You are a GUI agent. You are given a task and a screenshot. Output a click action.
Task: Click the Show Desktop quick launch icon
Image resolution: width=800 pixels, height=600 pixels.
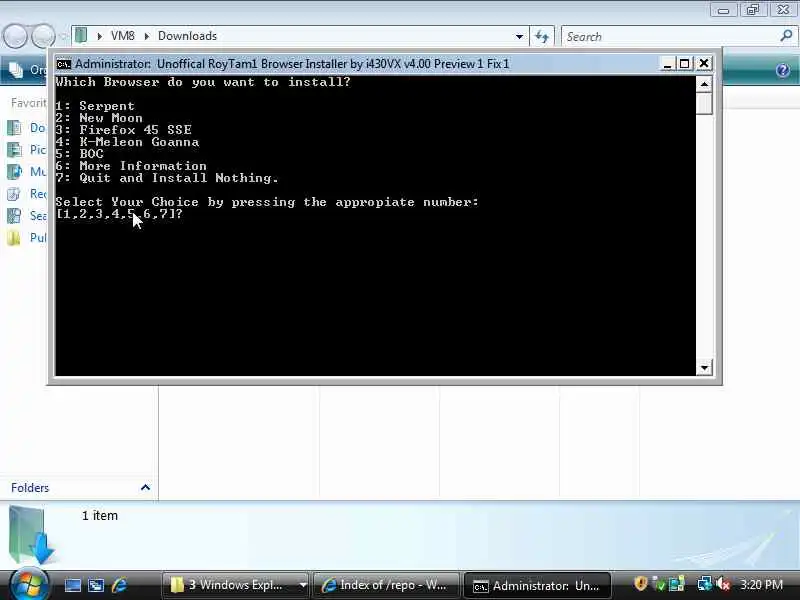tap(72, 585)
